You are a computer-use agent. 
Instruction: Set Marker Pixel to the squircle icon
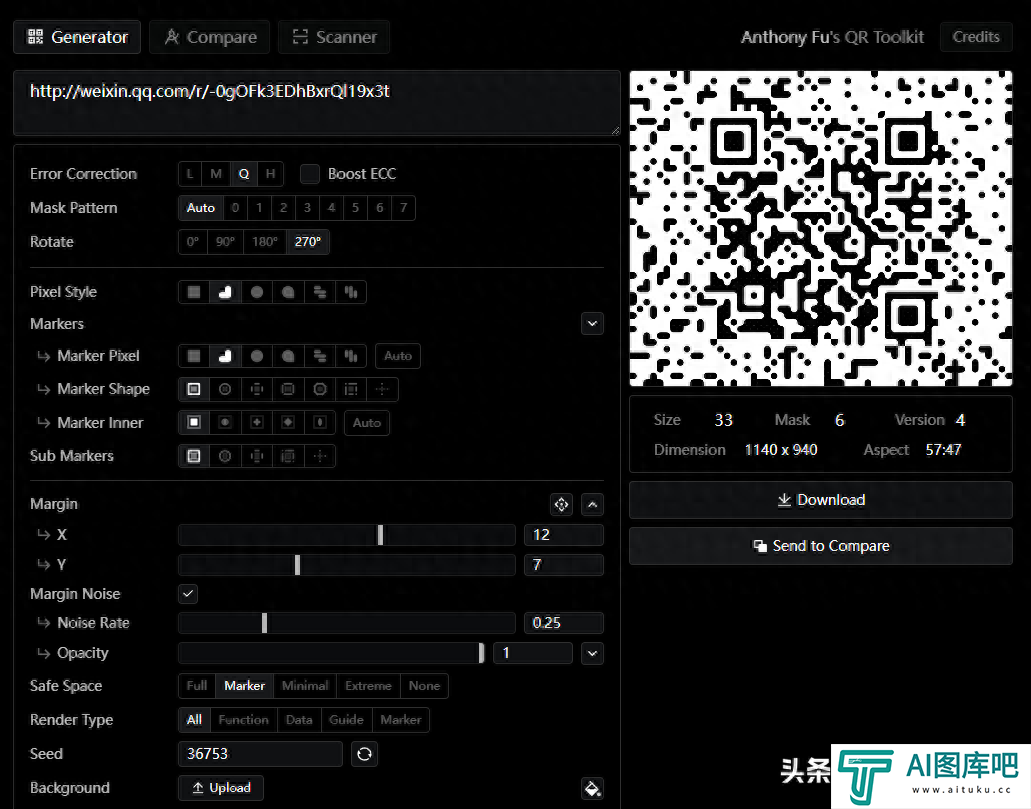click(x=288, y=356)
